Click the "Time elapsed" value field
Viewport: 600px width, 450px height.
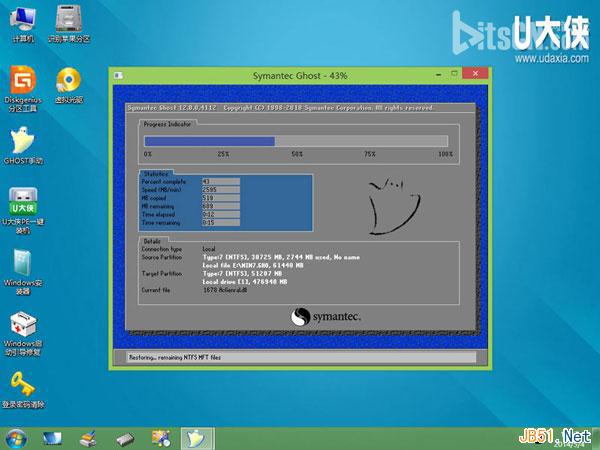click(221, 214)
